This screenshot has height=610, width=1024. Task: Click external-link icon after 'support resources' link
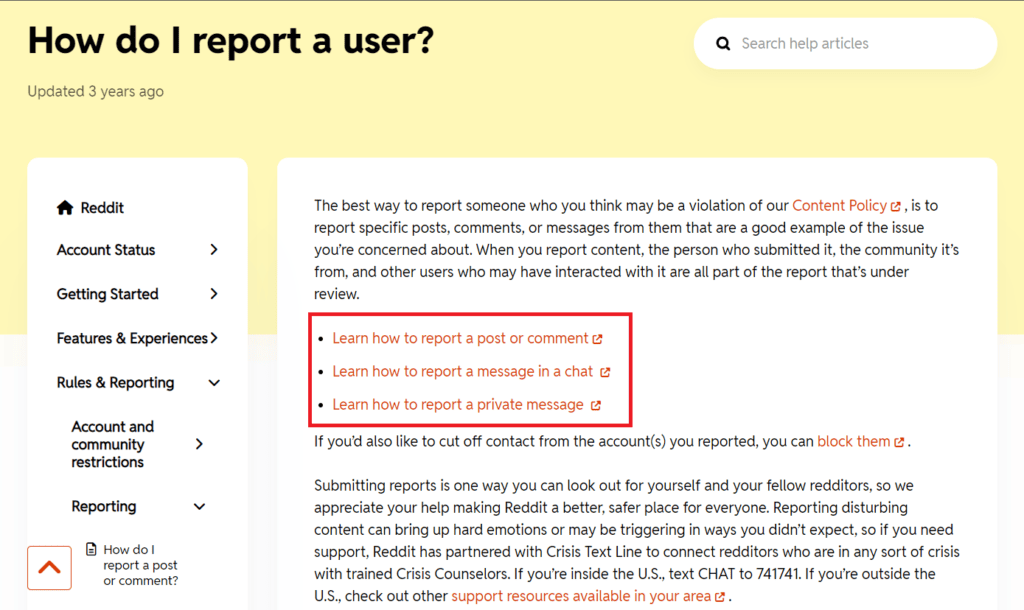tap(720, 597)
